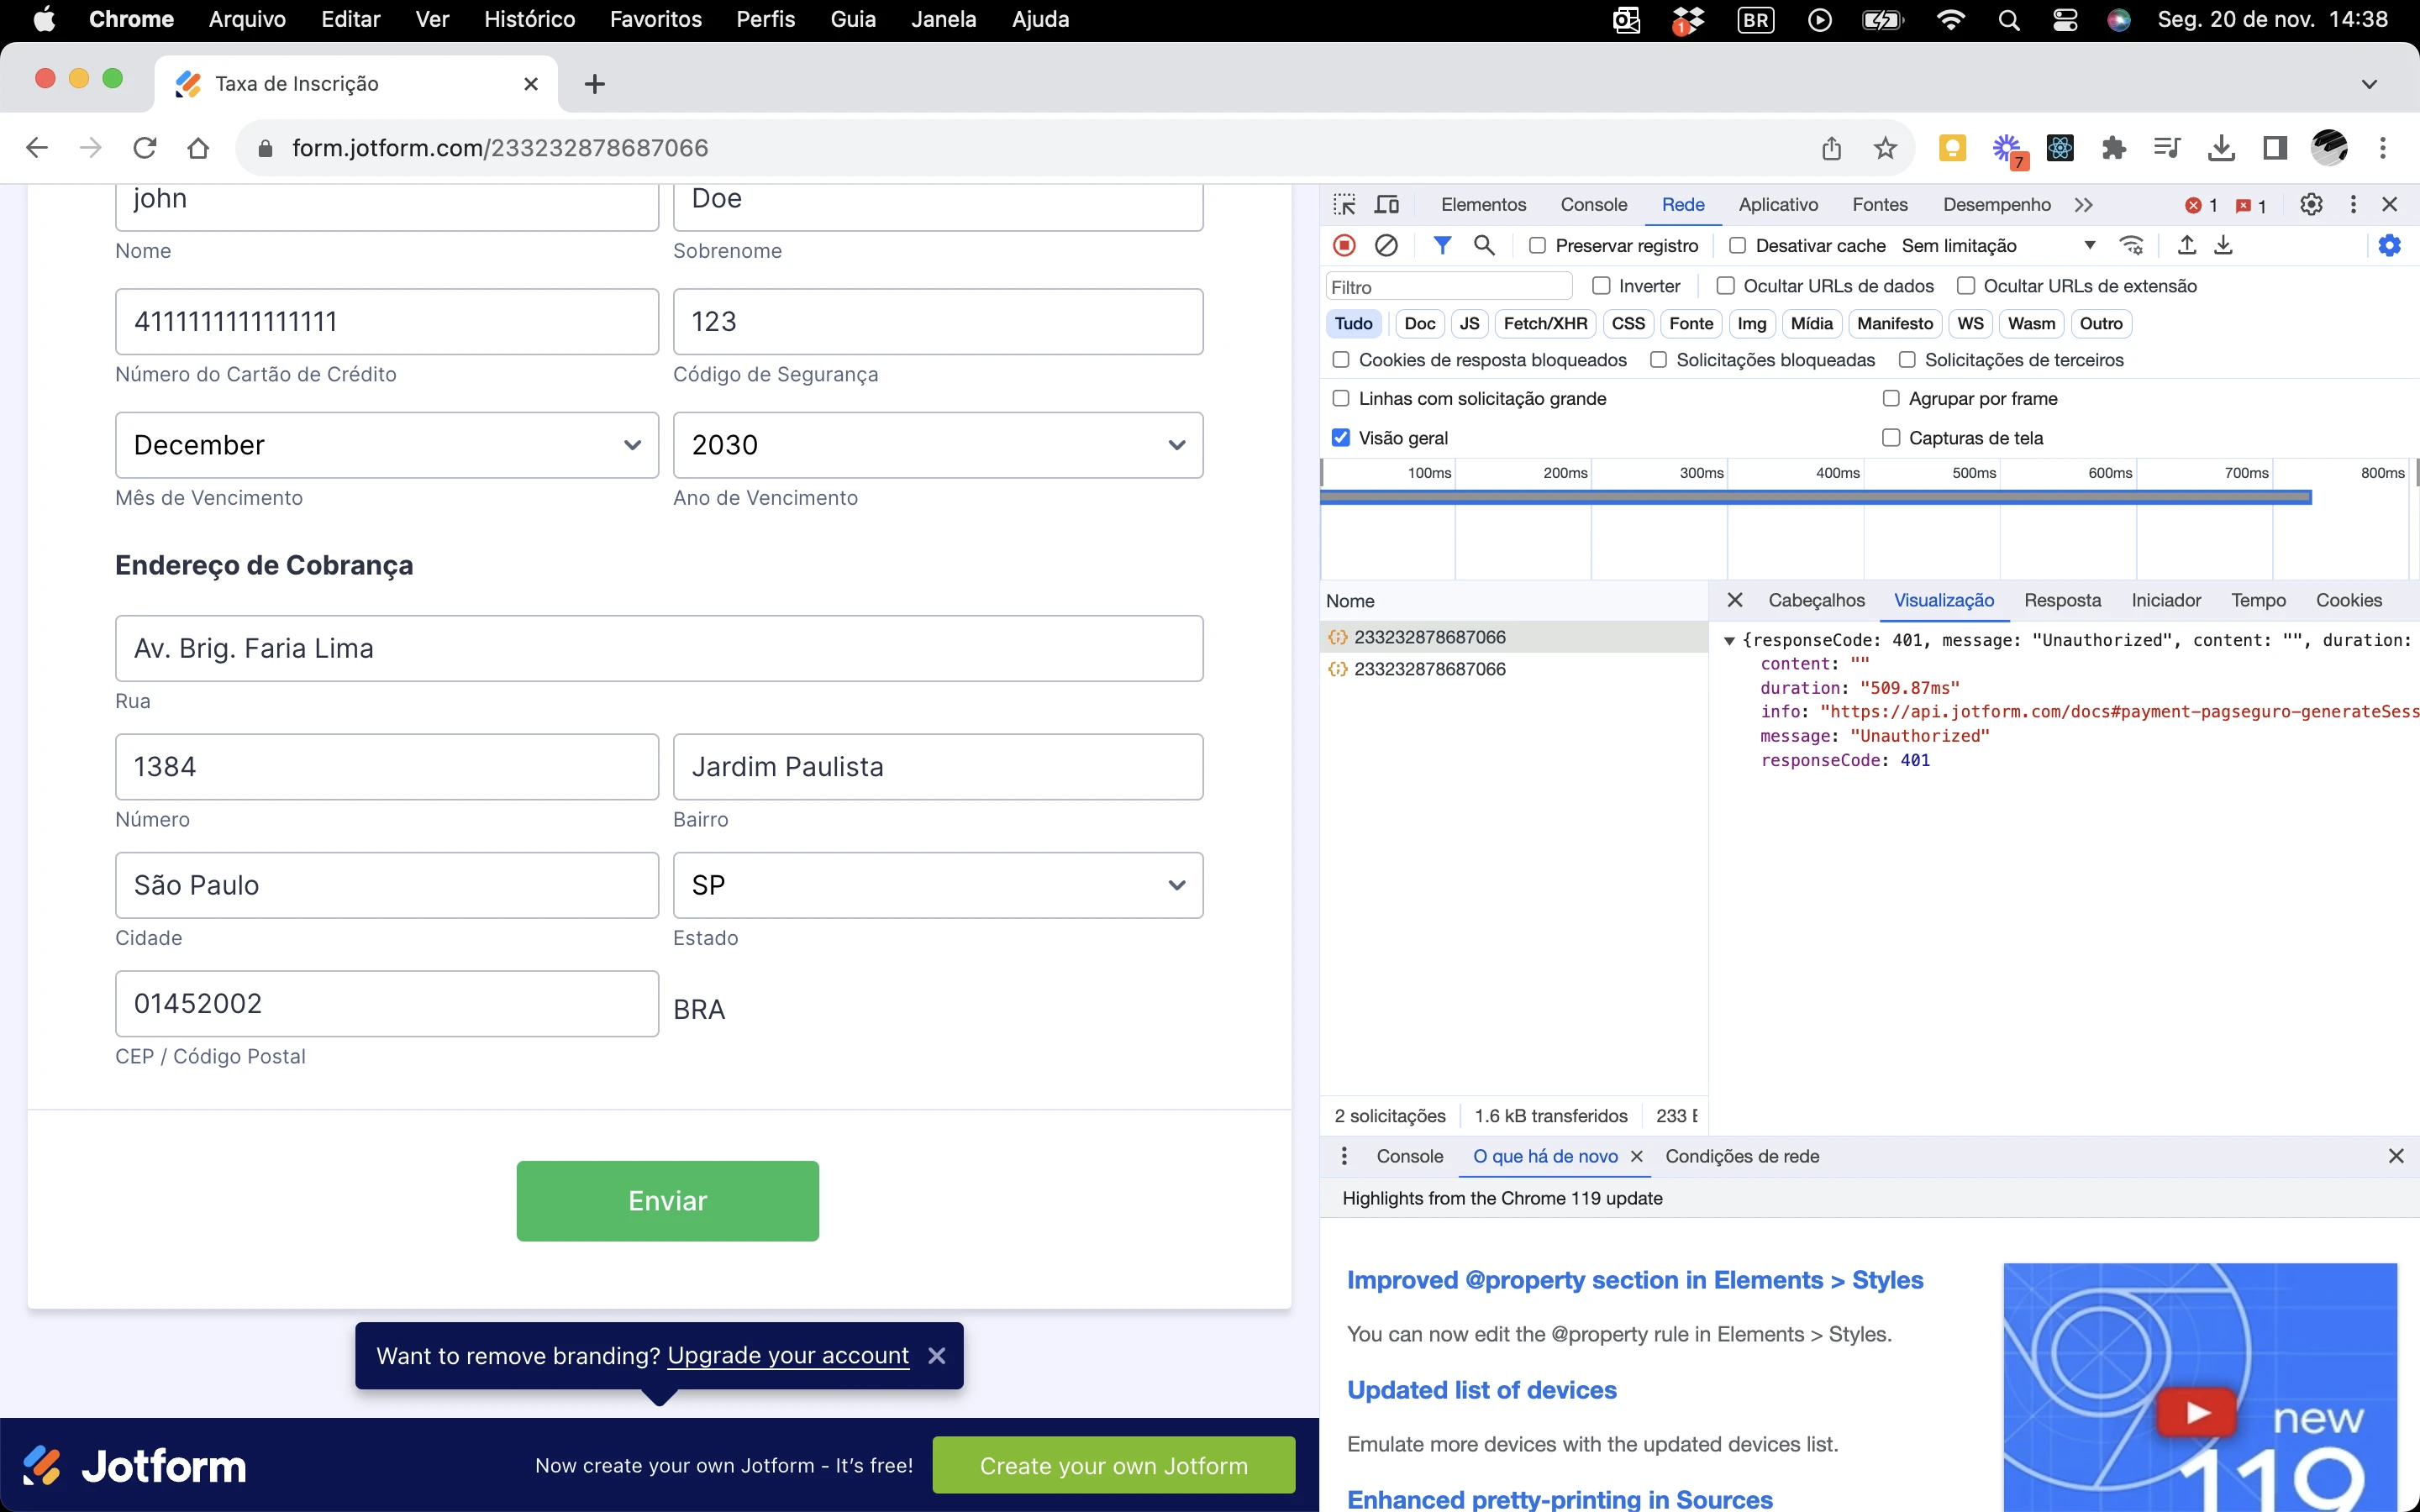Image resolution: width=2420 pixels, height=1512 pixels.
Task: Toggle the device emulation toolbar
Action: [x=1387, y=203]
